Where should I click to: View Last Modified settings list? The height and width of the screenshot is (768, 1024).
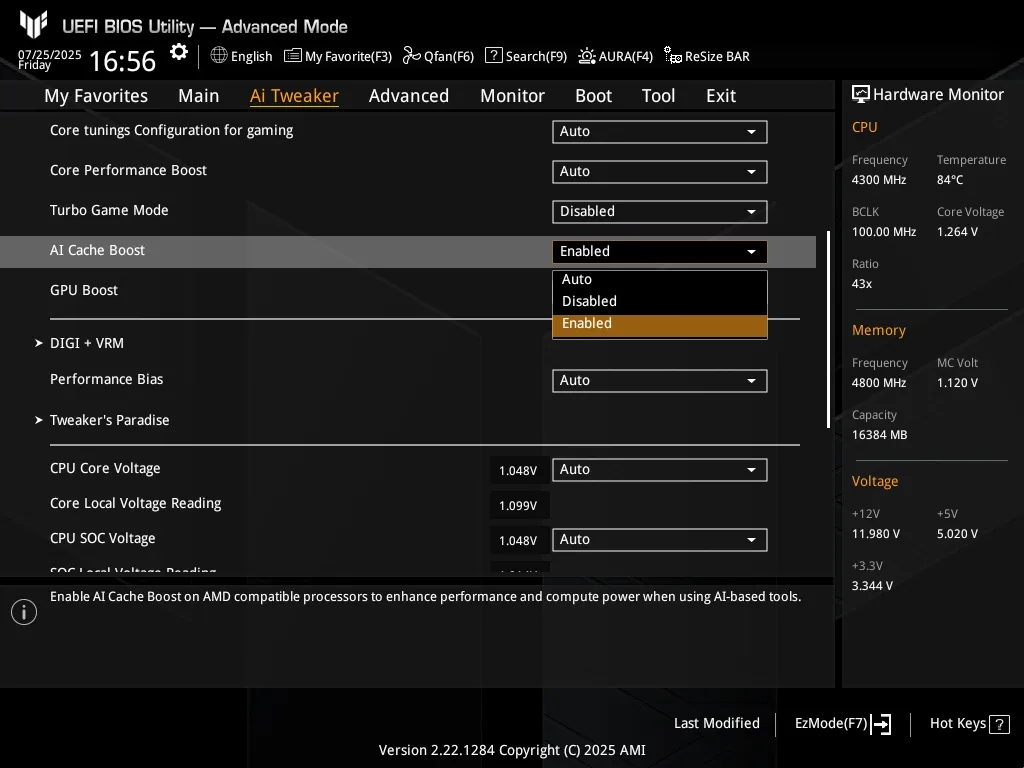[716, 723]
